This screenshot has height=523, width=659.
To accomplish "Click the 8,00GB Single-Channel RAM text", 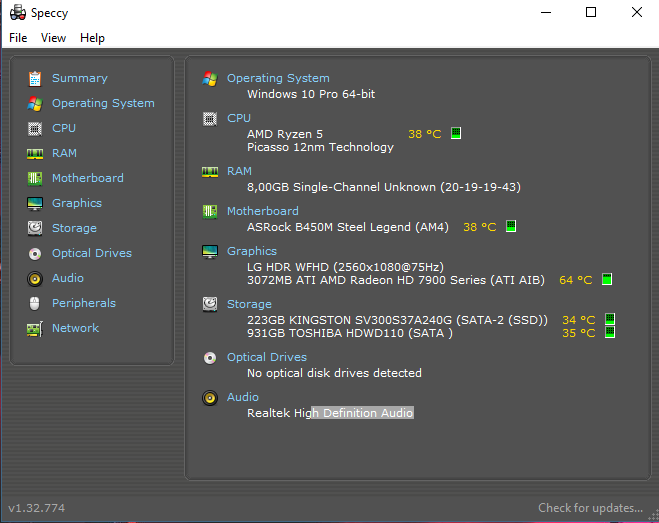I will (384, 187).
